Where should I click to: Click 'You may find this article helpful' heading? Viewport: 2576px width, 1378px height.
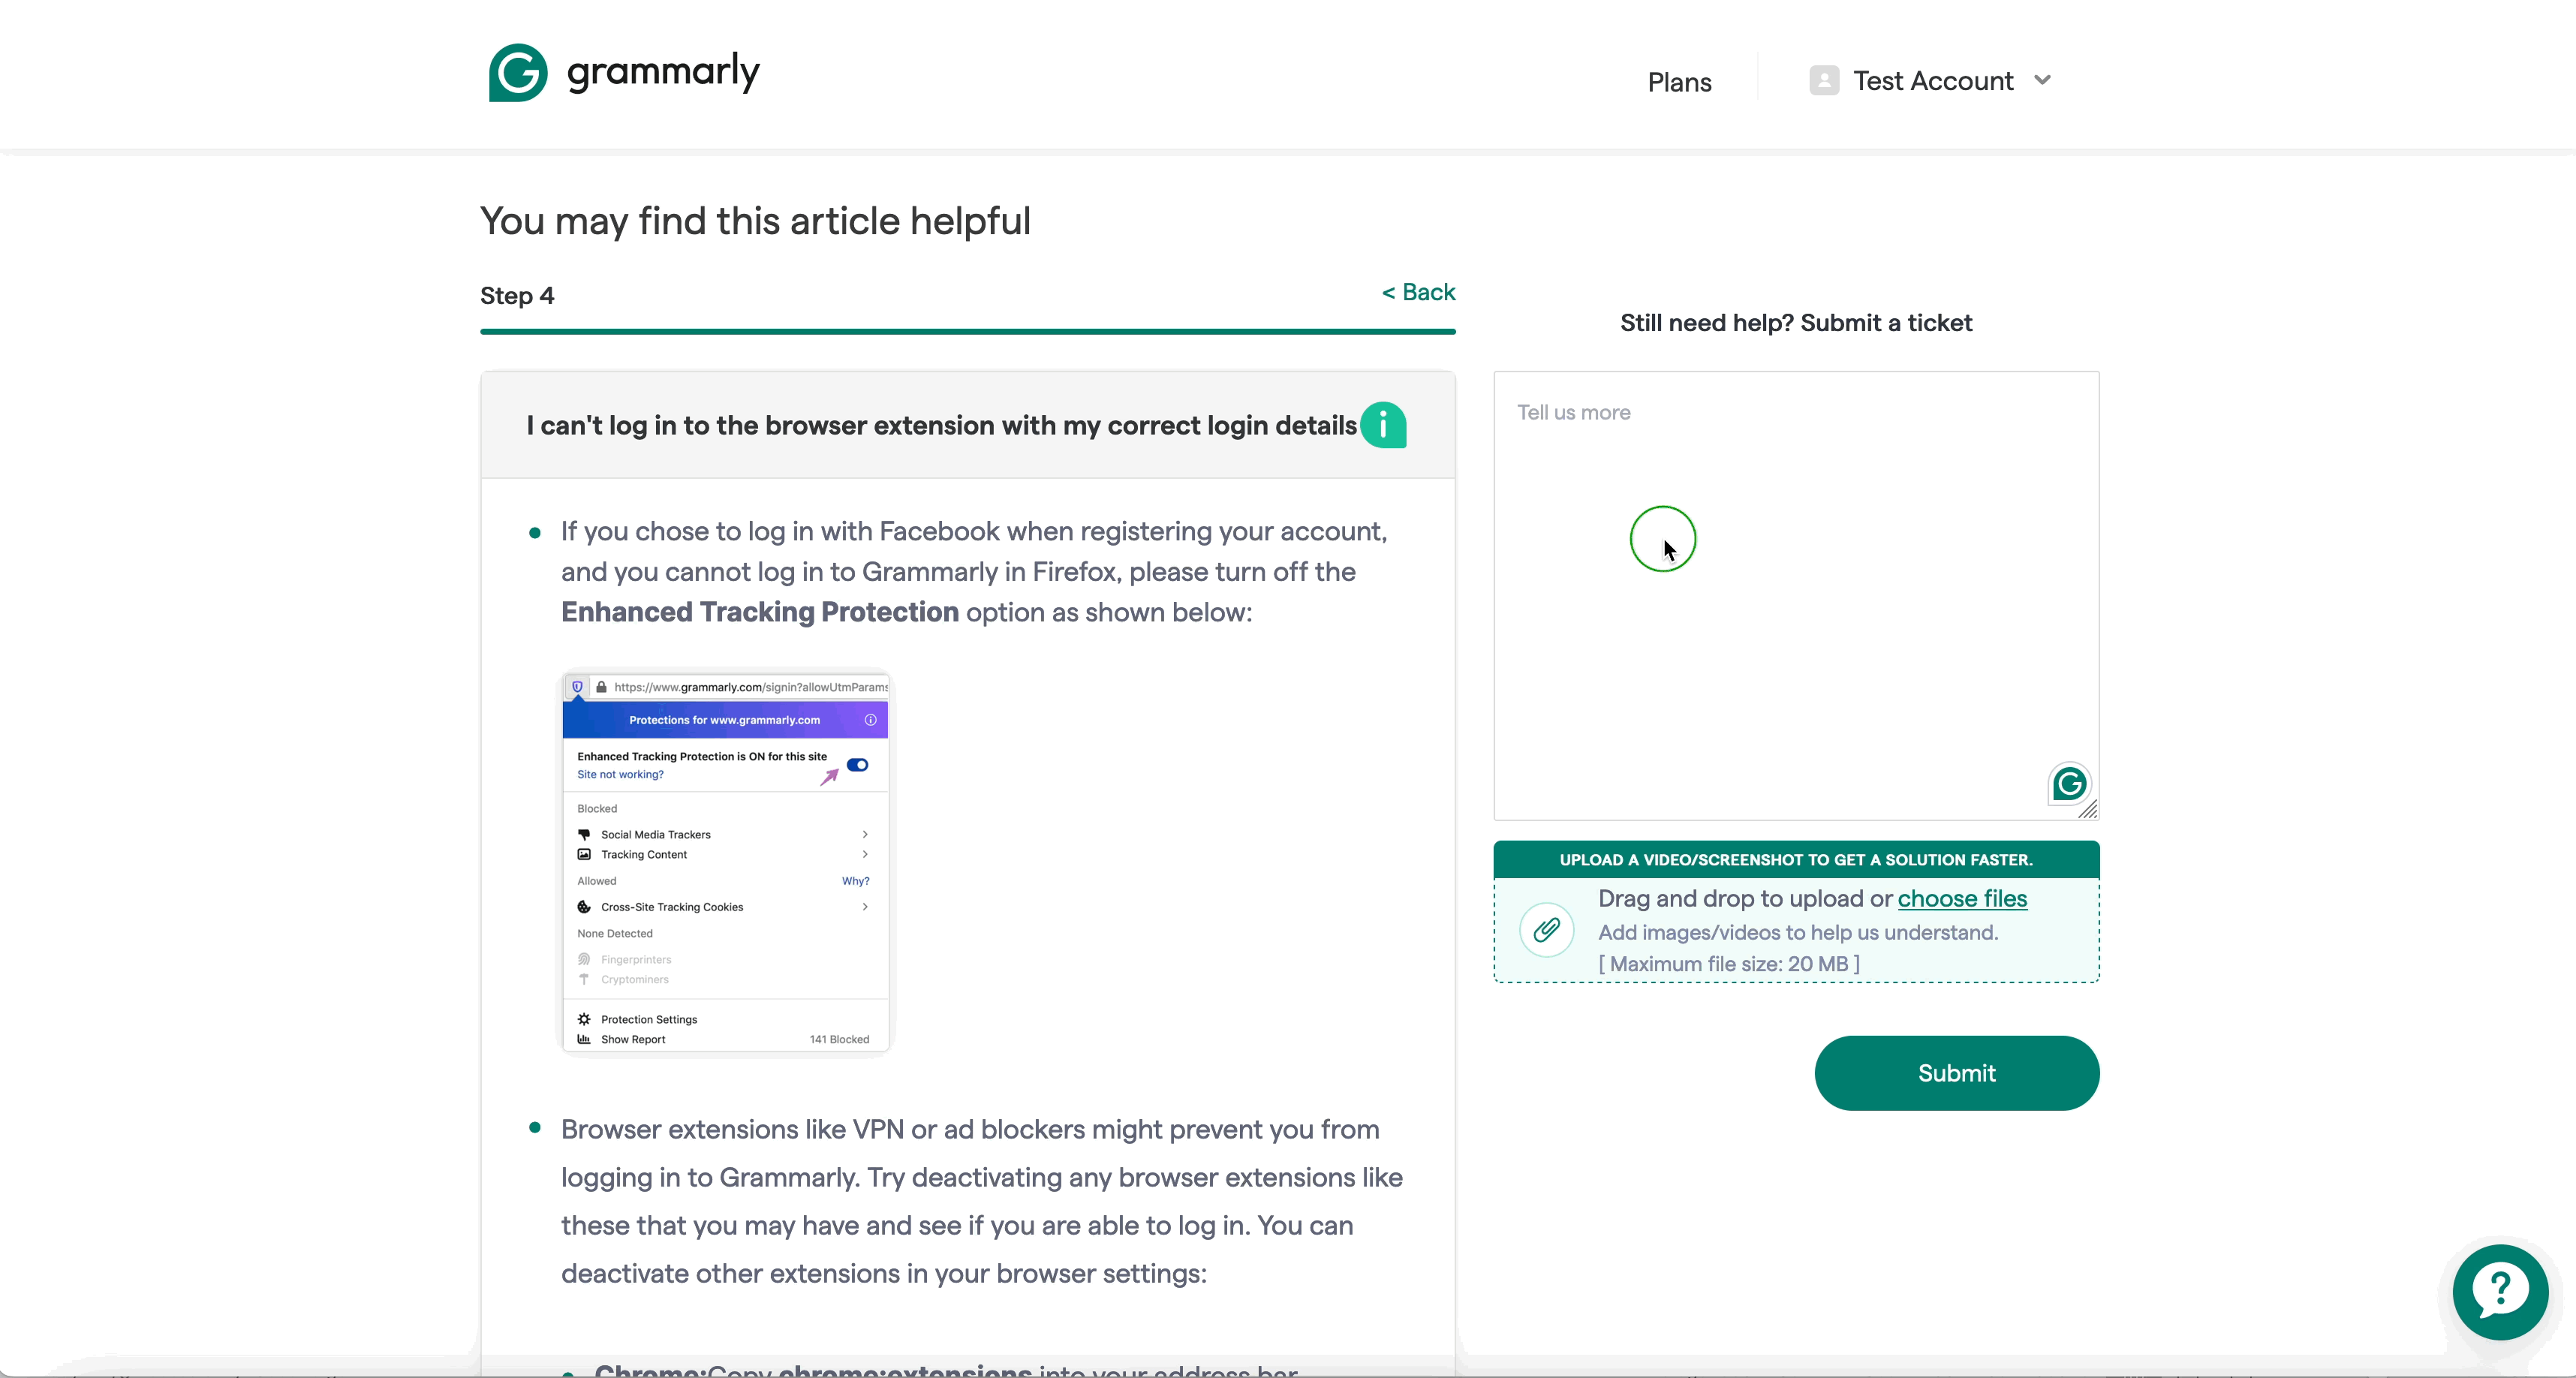pos(755,221)
